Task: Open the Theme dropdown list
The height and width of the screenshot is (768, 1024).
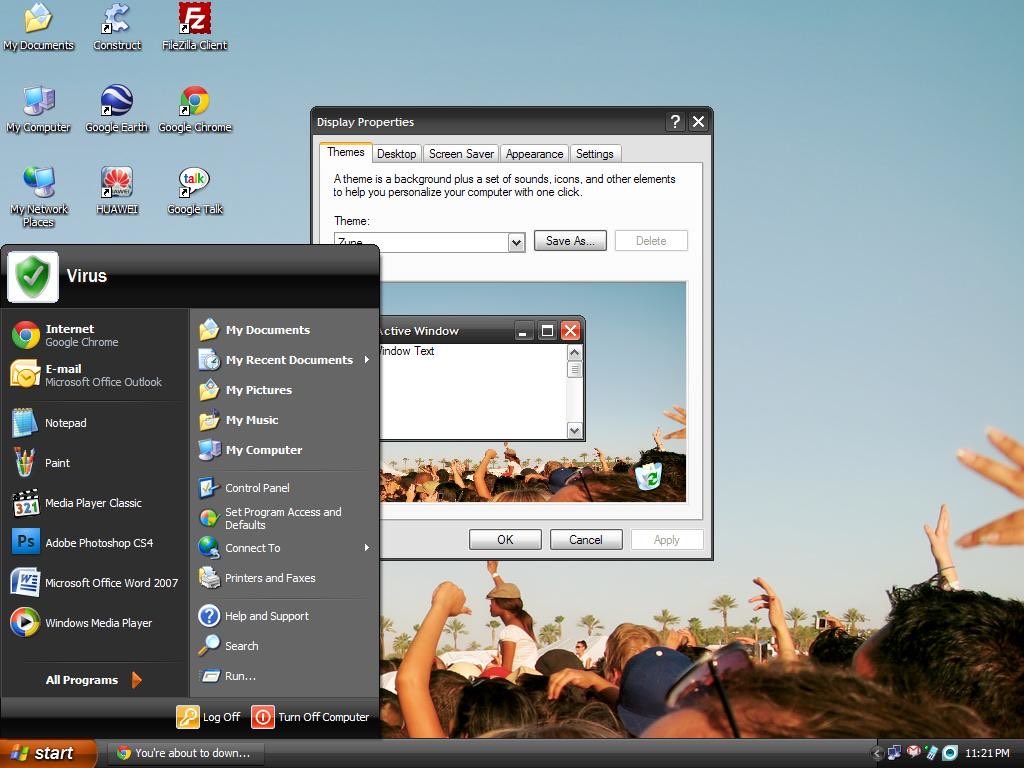Action: pyautogui.click(x=516, y=242)
